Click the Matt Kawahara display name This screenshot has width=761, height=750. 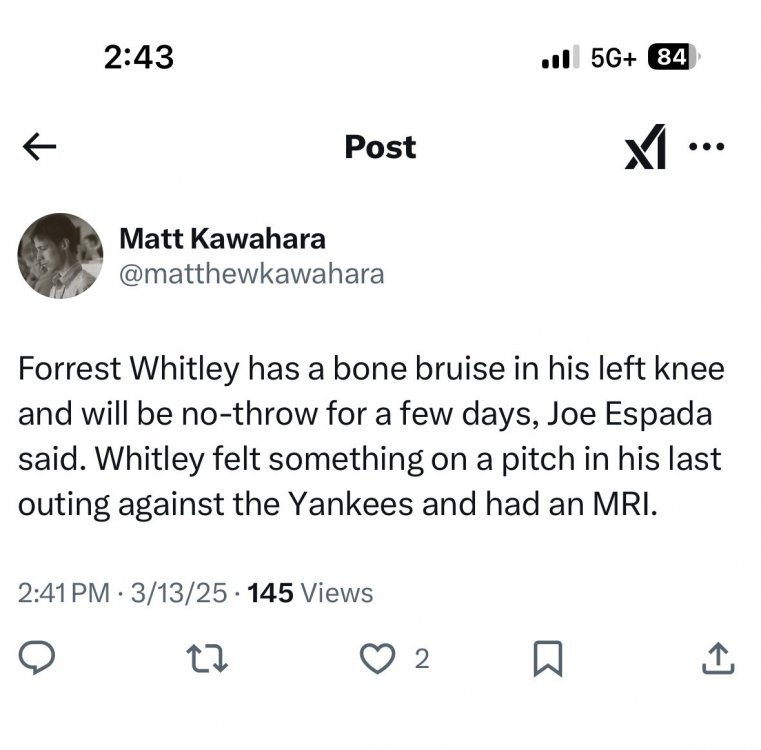pyautogui.click(x=222, y=238)
